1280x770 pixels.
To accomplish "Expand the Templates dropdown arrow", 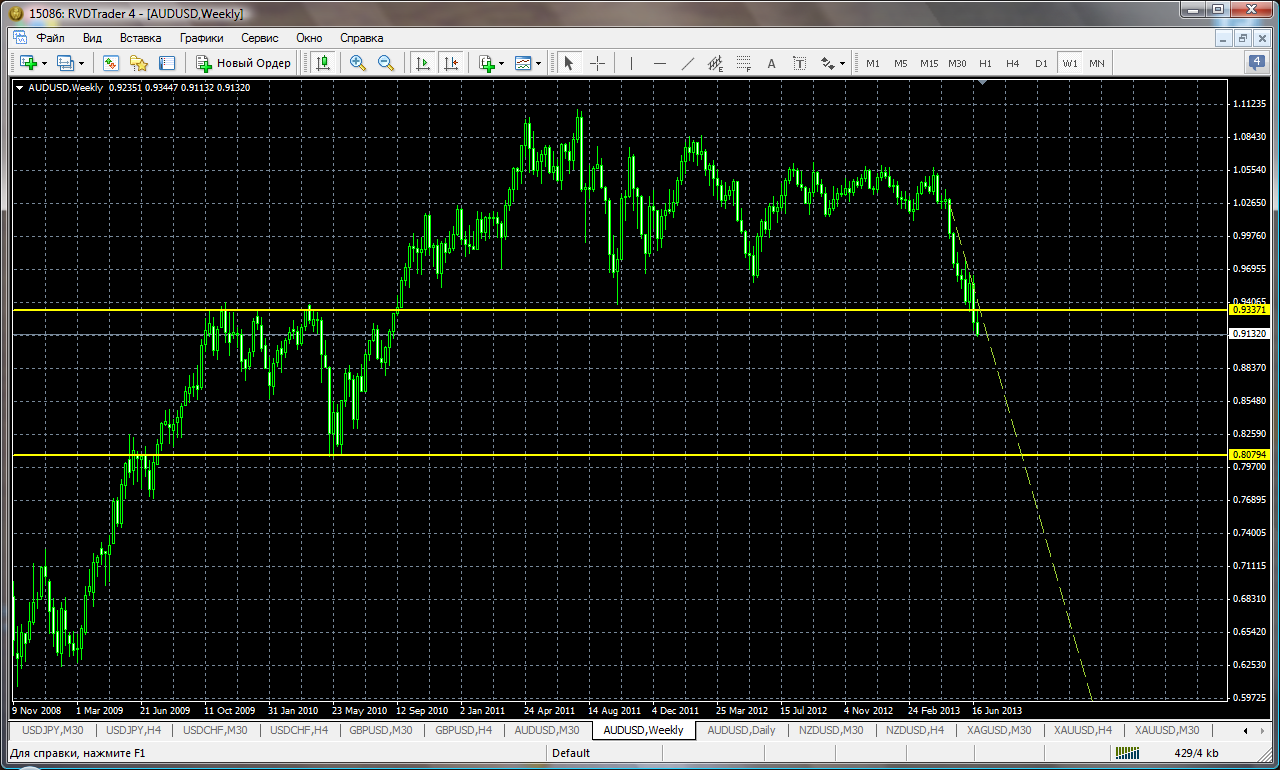I will point(539,63).
